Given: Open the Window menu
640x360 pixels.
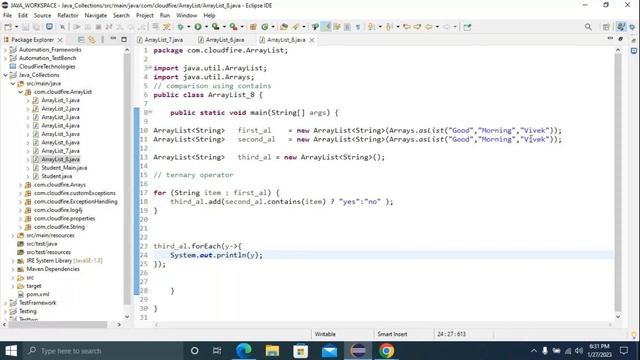Looking at the screenshot, I should pyautogui.click(x=187, y=16).
